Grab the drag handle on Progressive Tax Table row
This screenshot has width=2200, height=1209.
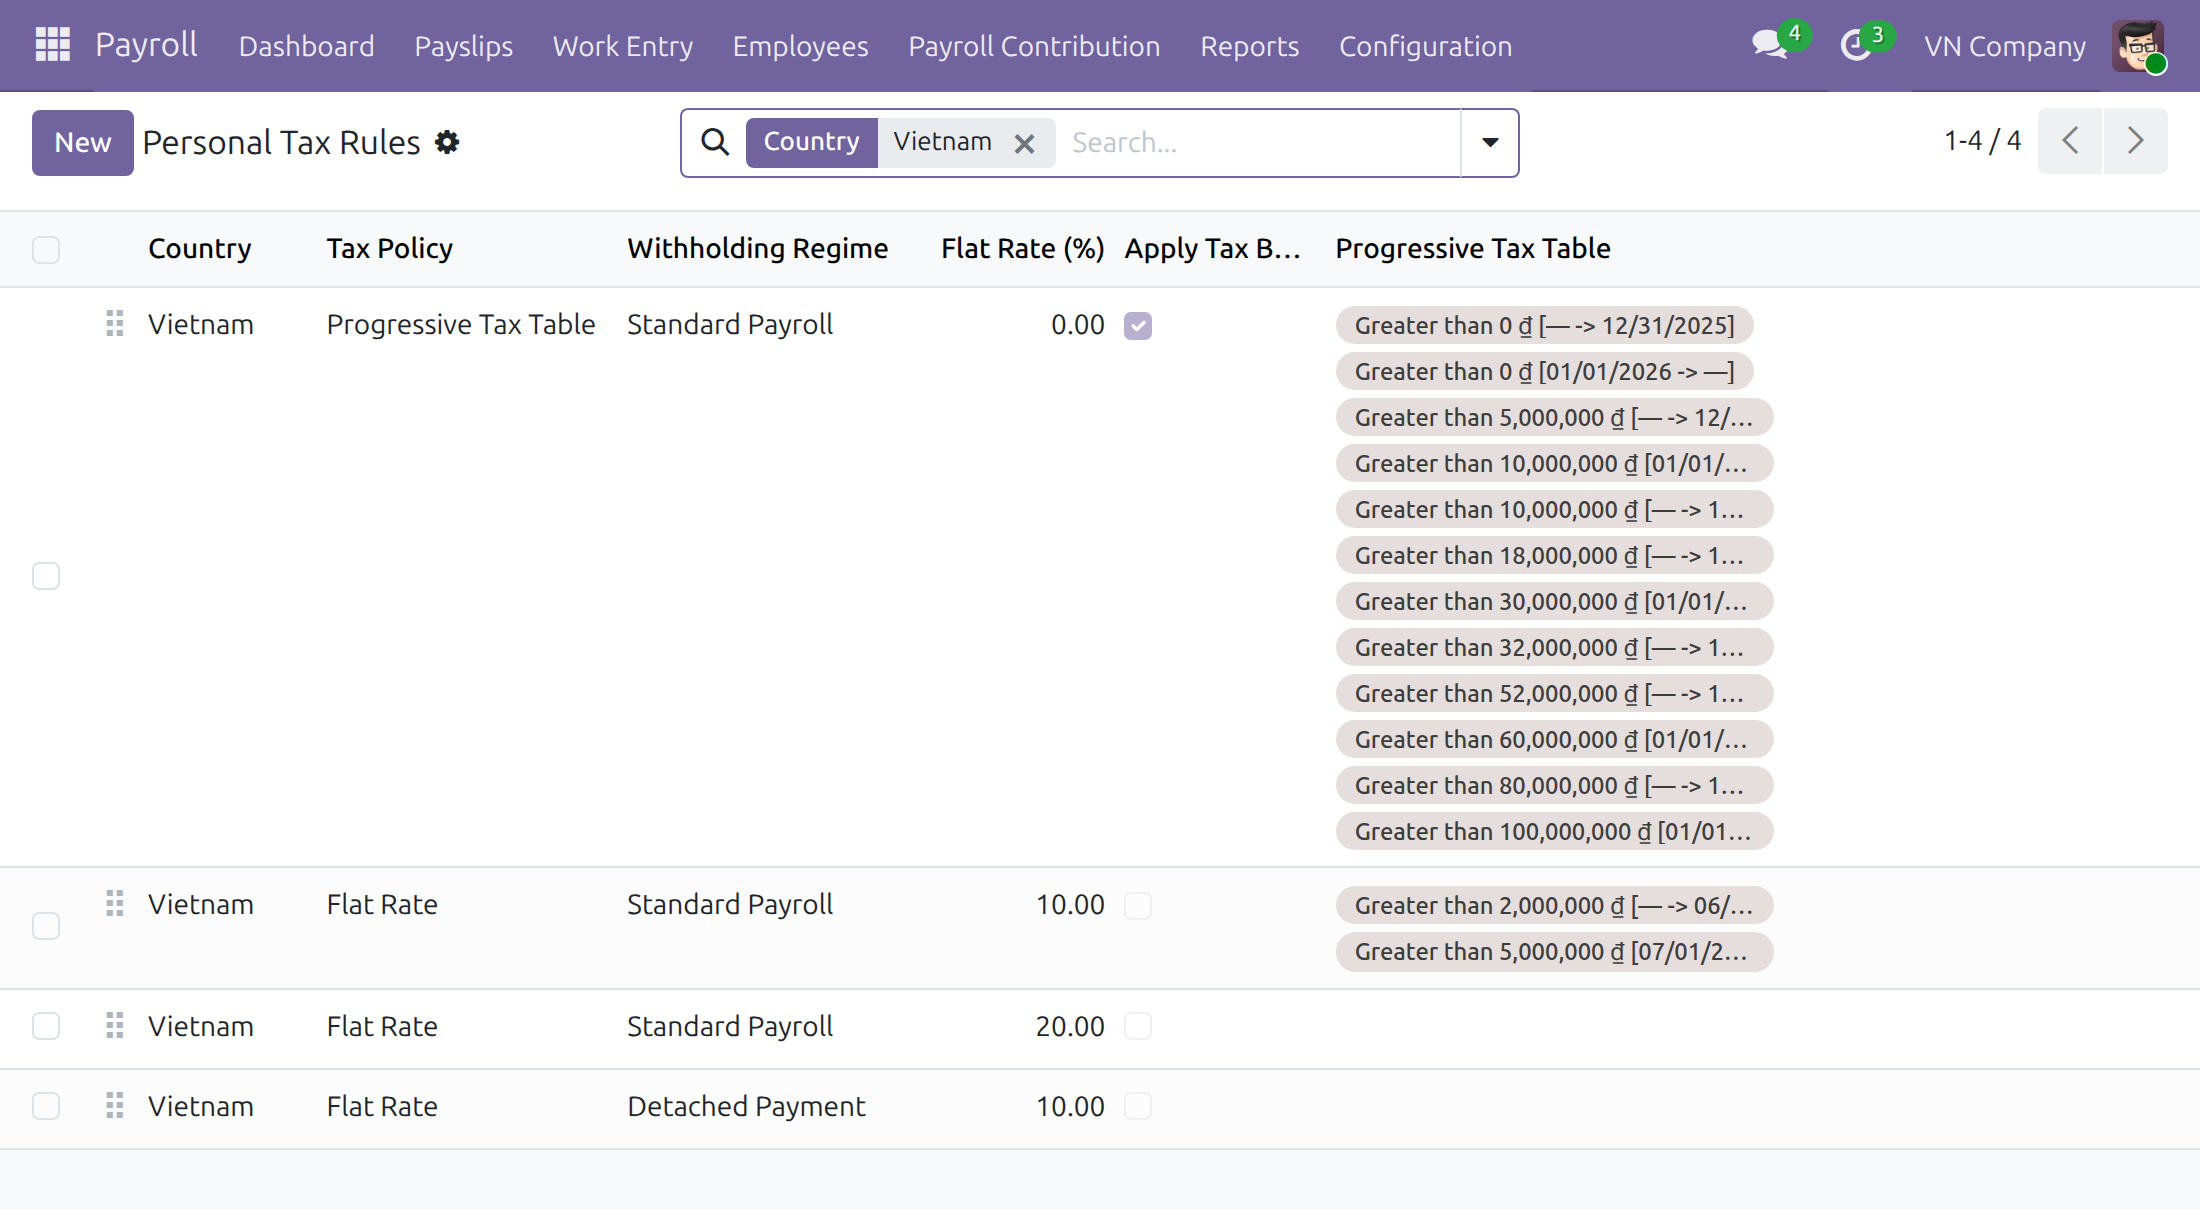(115, 323)
